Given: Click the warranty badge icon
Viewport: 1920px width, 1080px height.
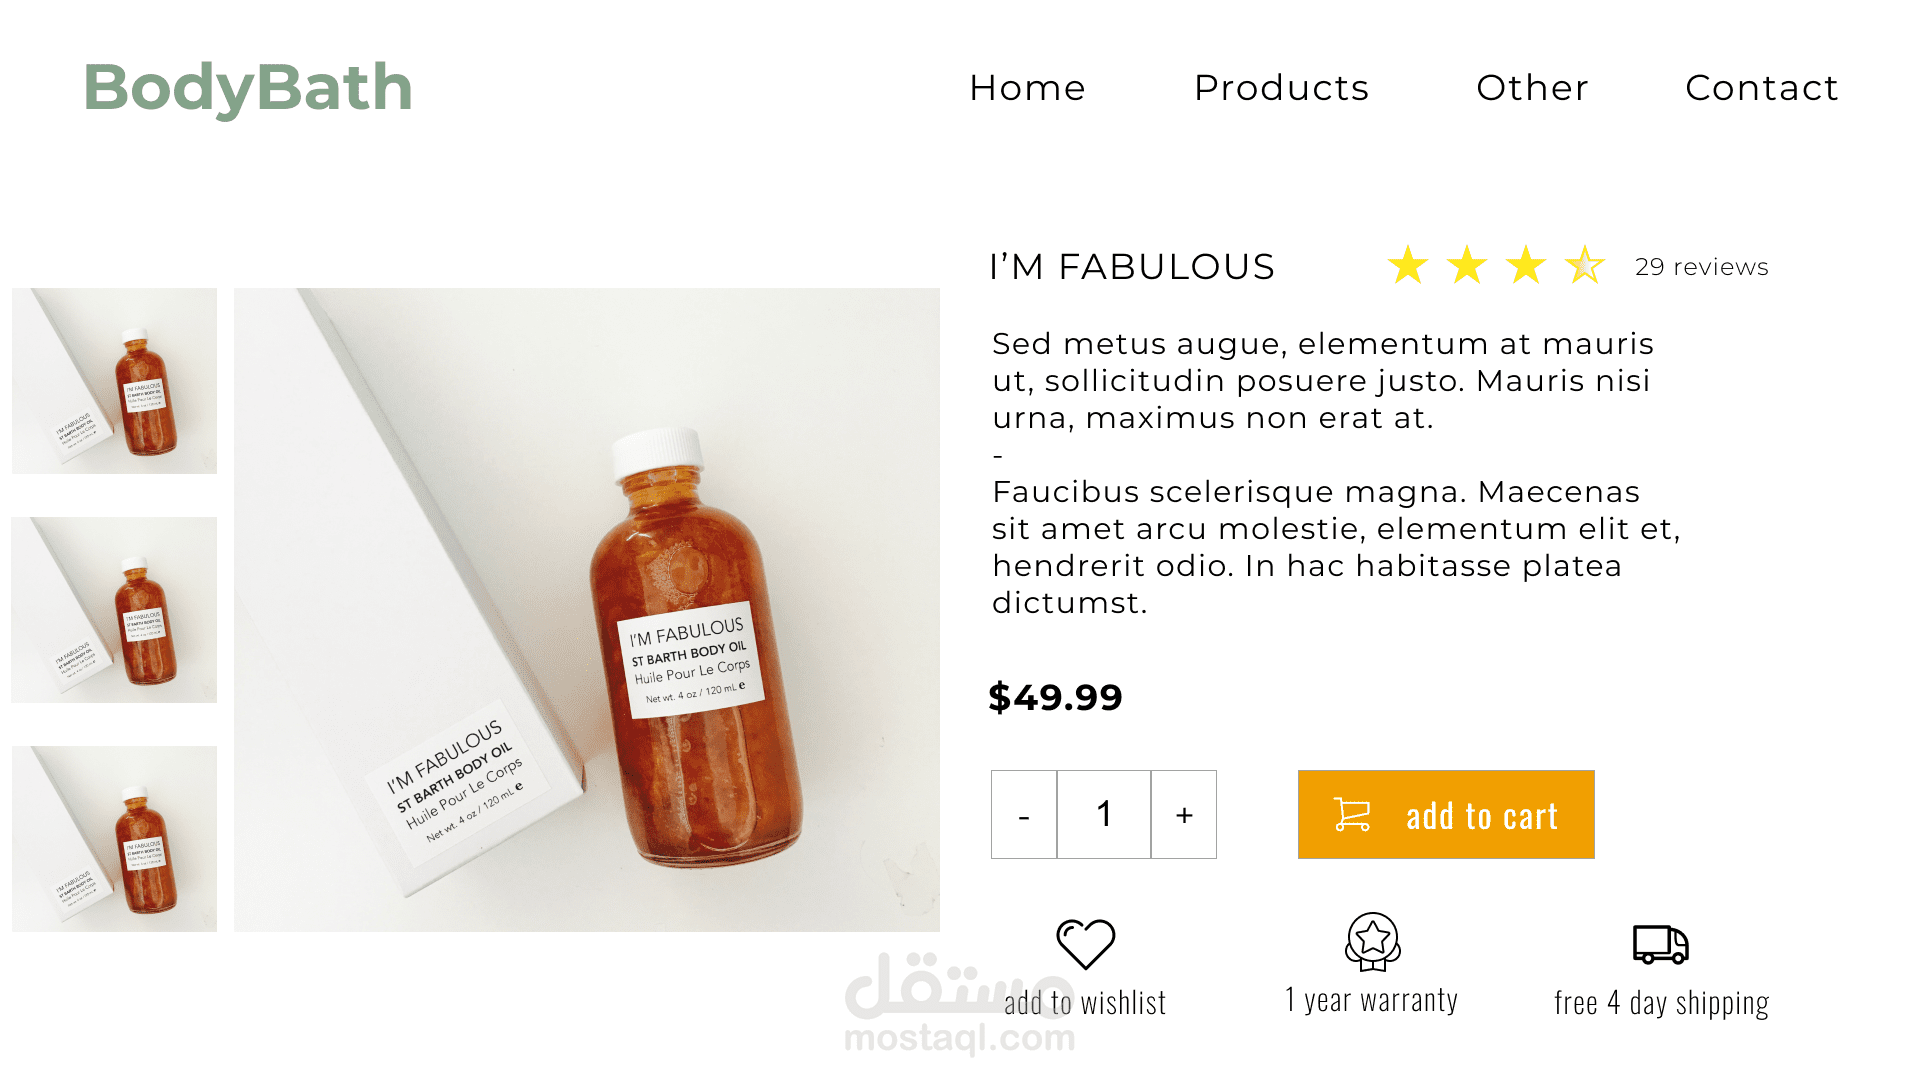Looking at the screenshot, I should pyautogui.click(x=1372, y=941).
